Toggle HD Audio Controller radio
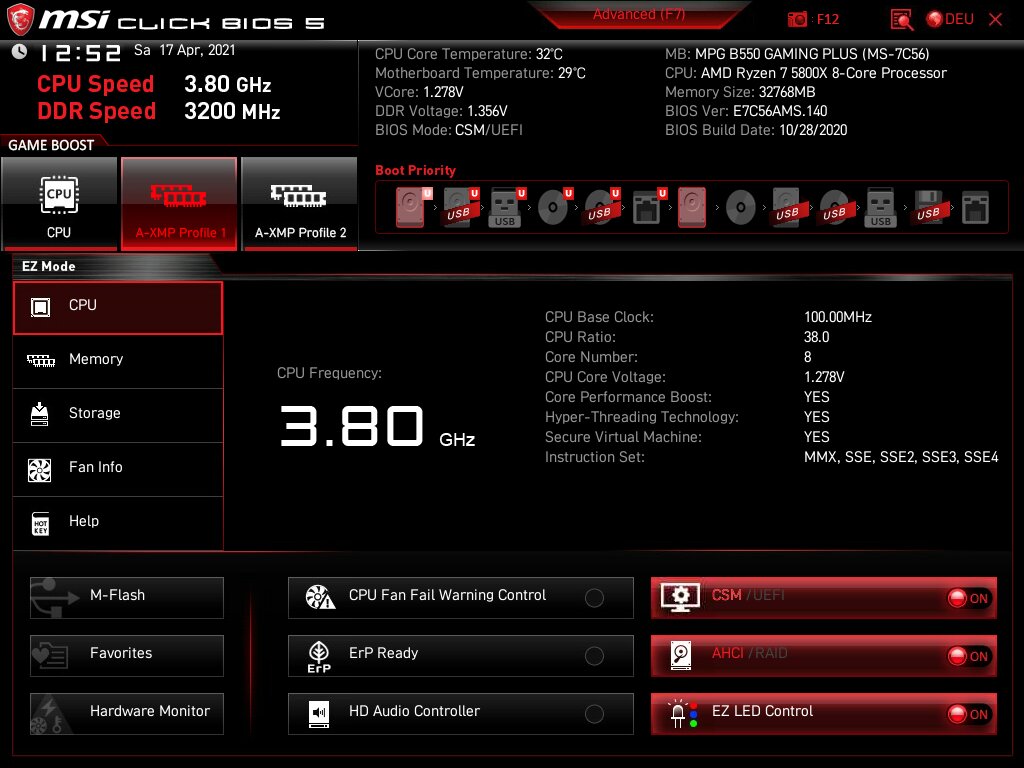Image resolution: width=1024 pixels, height=768 pixels. [594, 714]
